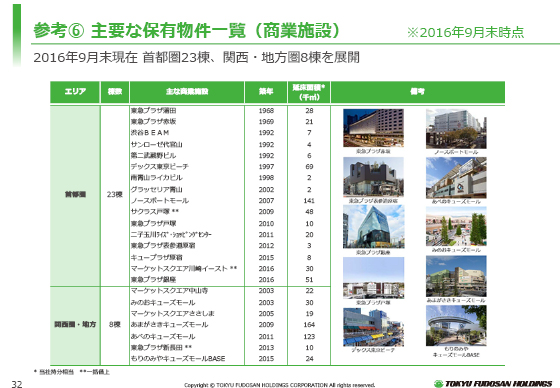Click the 関西圏・地方 area cell

point(75,325)
